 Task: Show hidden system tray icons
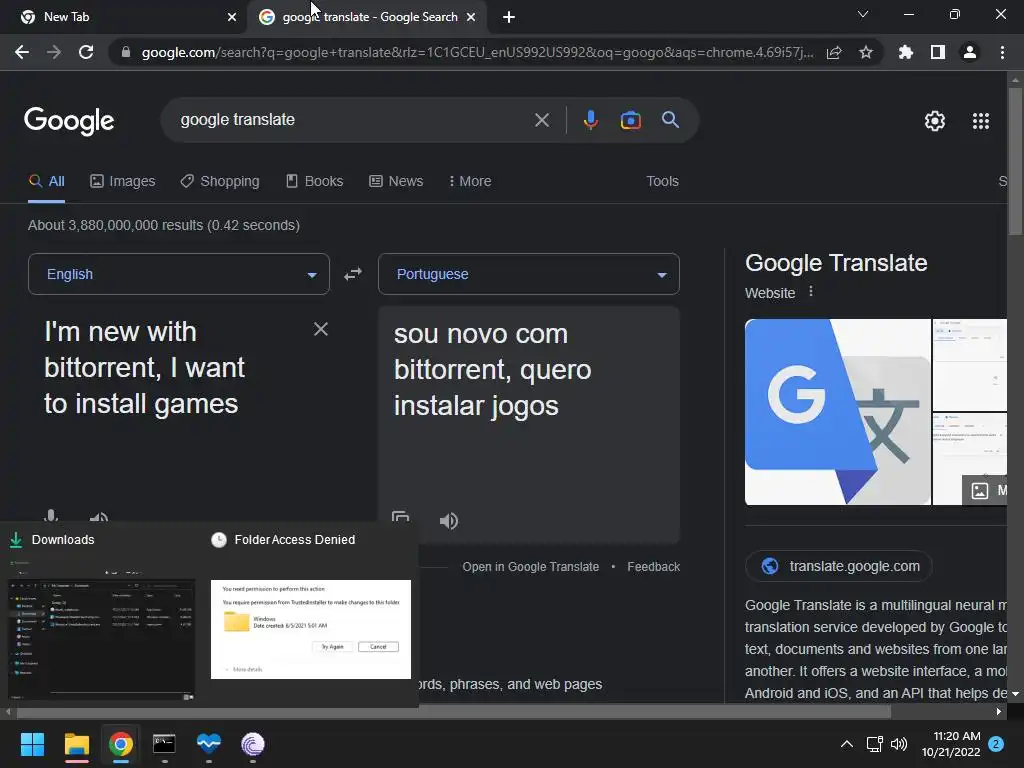(x=847, y=744)
